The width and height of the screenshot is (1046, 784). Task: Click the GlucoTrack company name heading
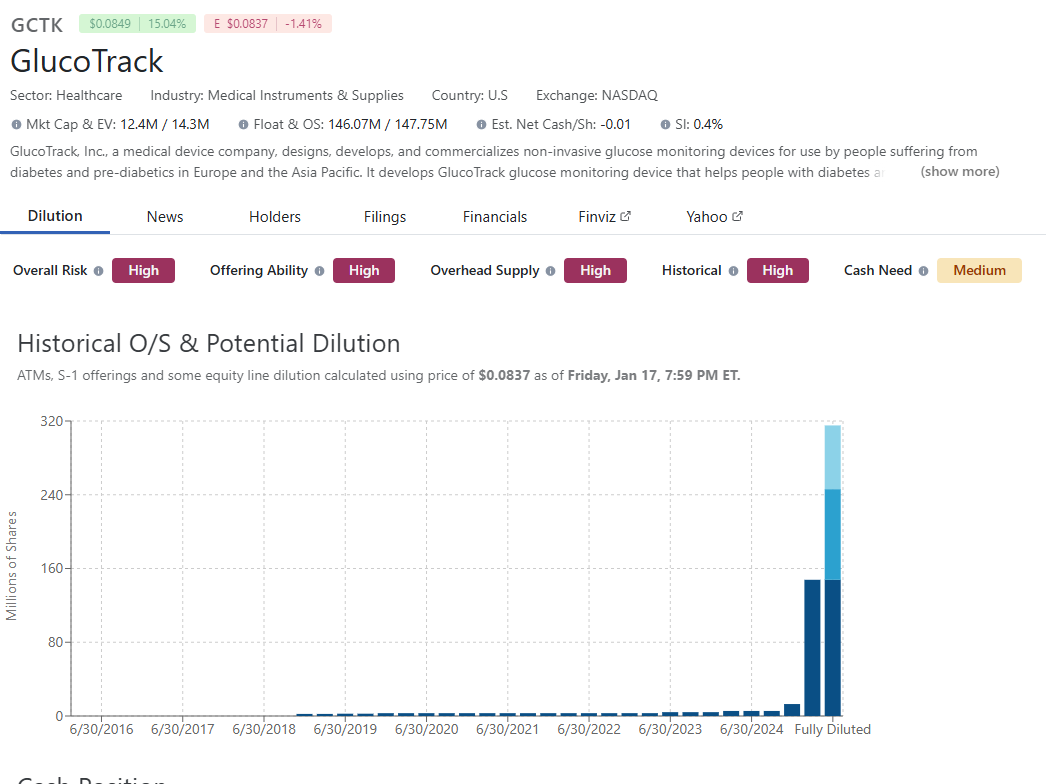[87, 61]
